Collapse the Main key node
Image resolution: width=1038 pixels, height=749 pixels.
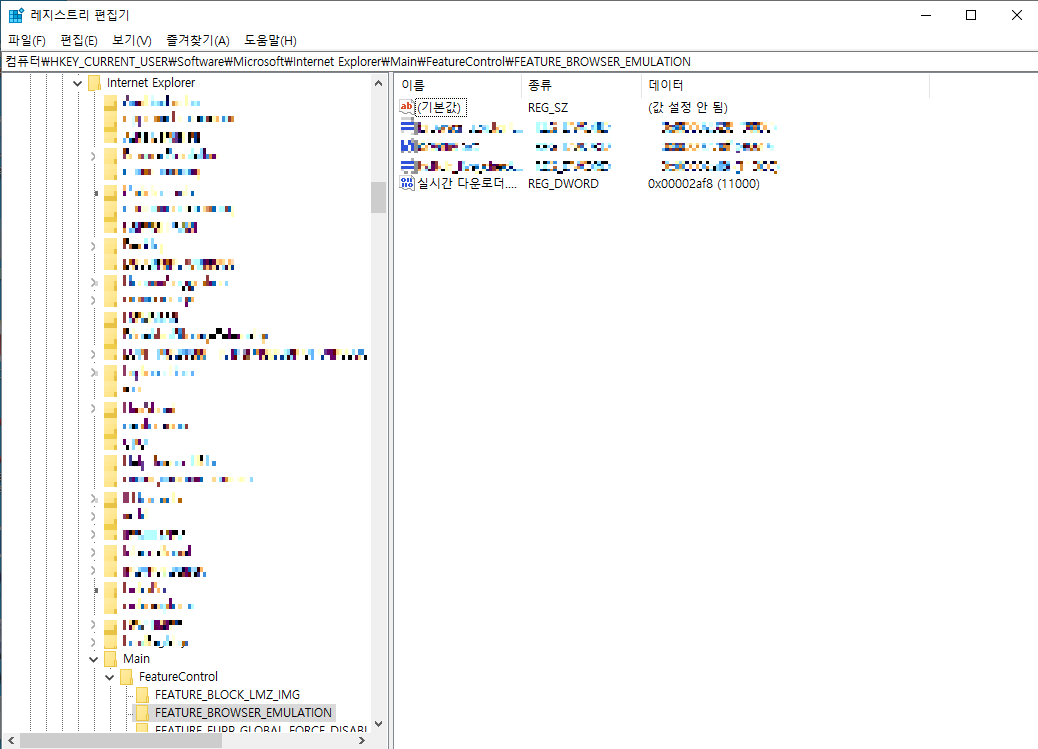(x=93, y=659)
